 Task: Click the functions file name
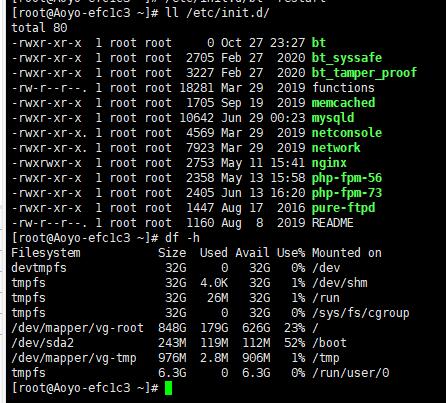(x=343, y=88)
